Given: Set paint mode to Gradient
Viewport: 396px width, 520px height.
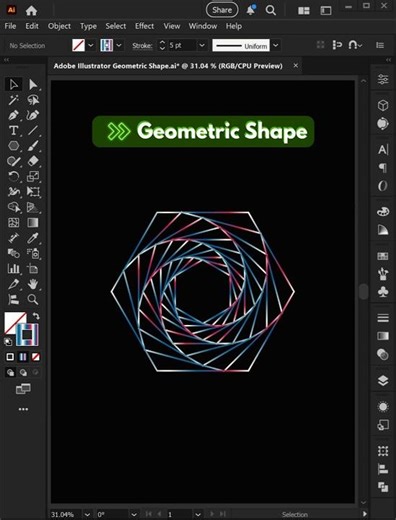Looking at the screenshot, I should [23, 357].
